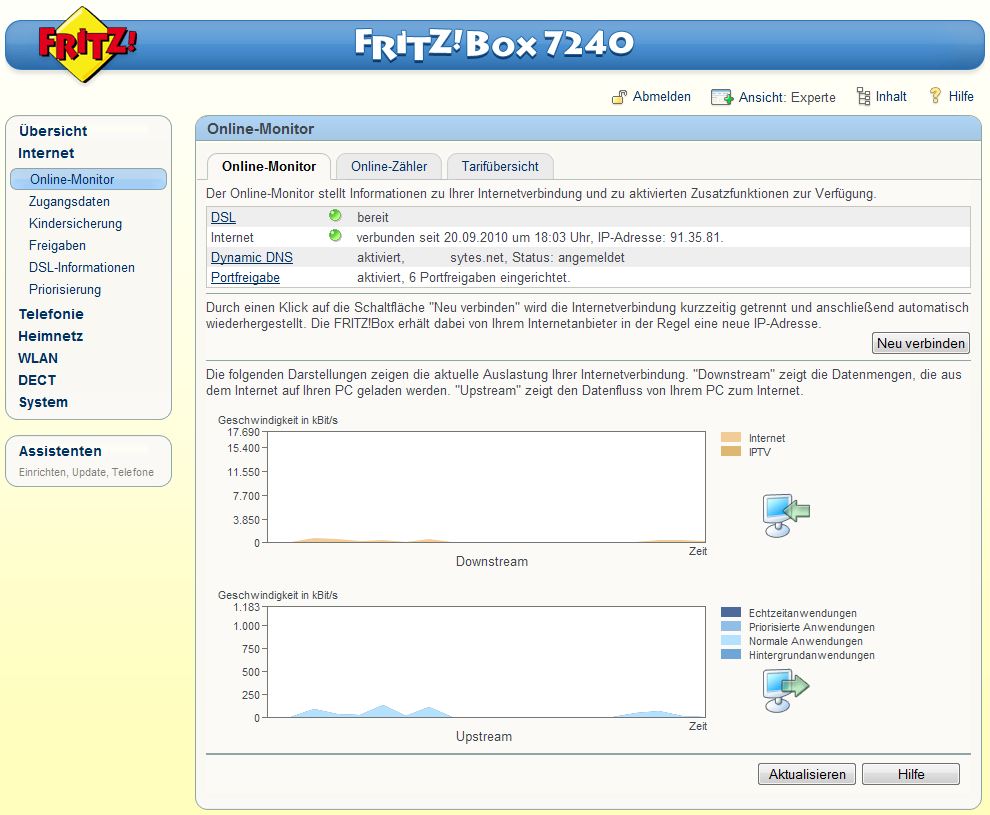
Task: Click the Inhalt tree icon
Action: pos(863,97)
